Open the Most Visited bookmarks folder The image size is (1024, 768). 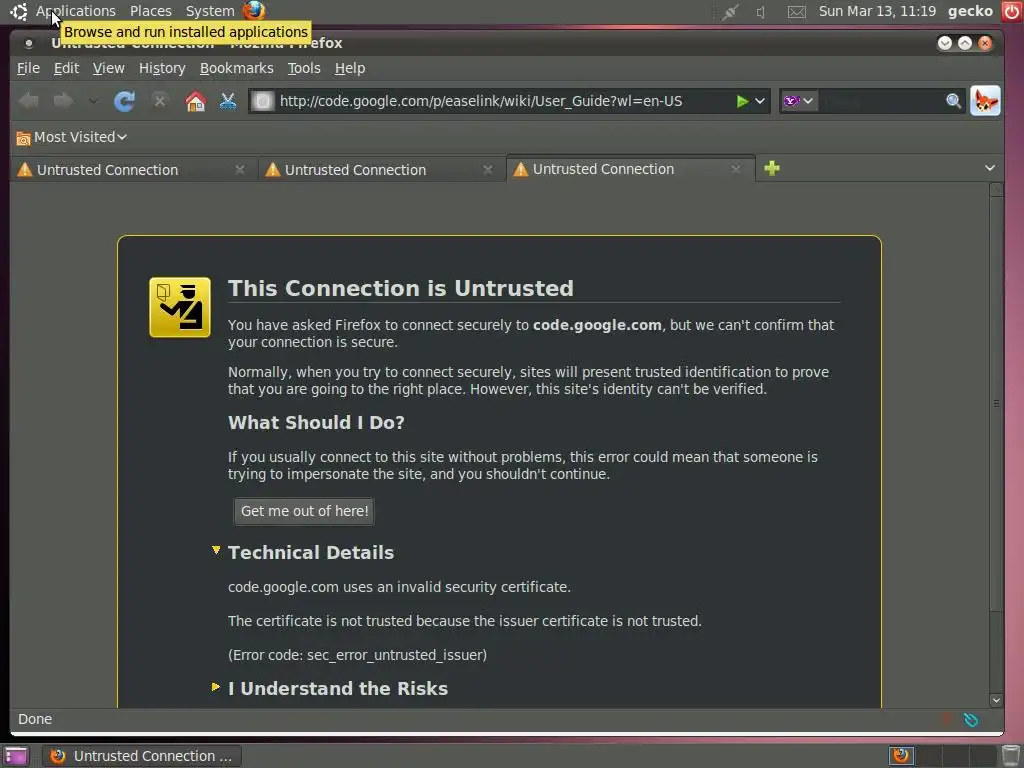point(71,137)
